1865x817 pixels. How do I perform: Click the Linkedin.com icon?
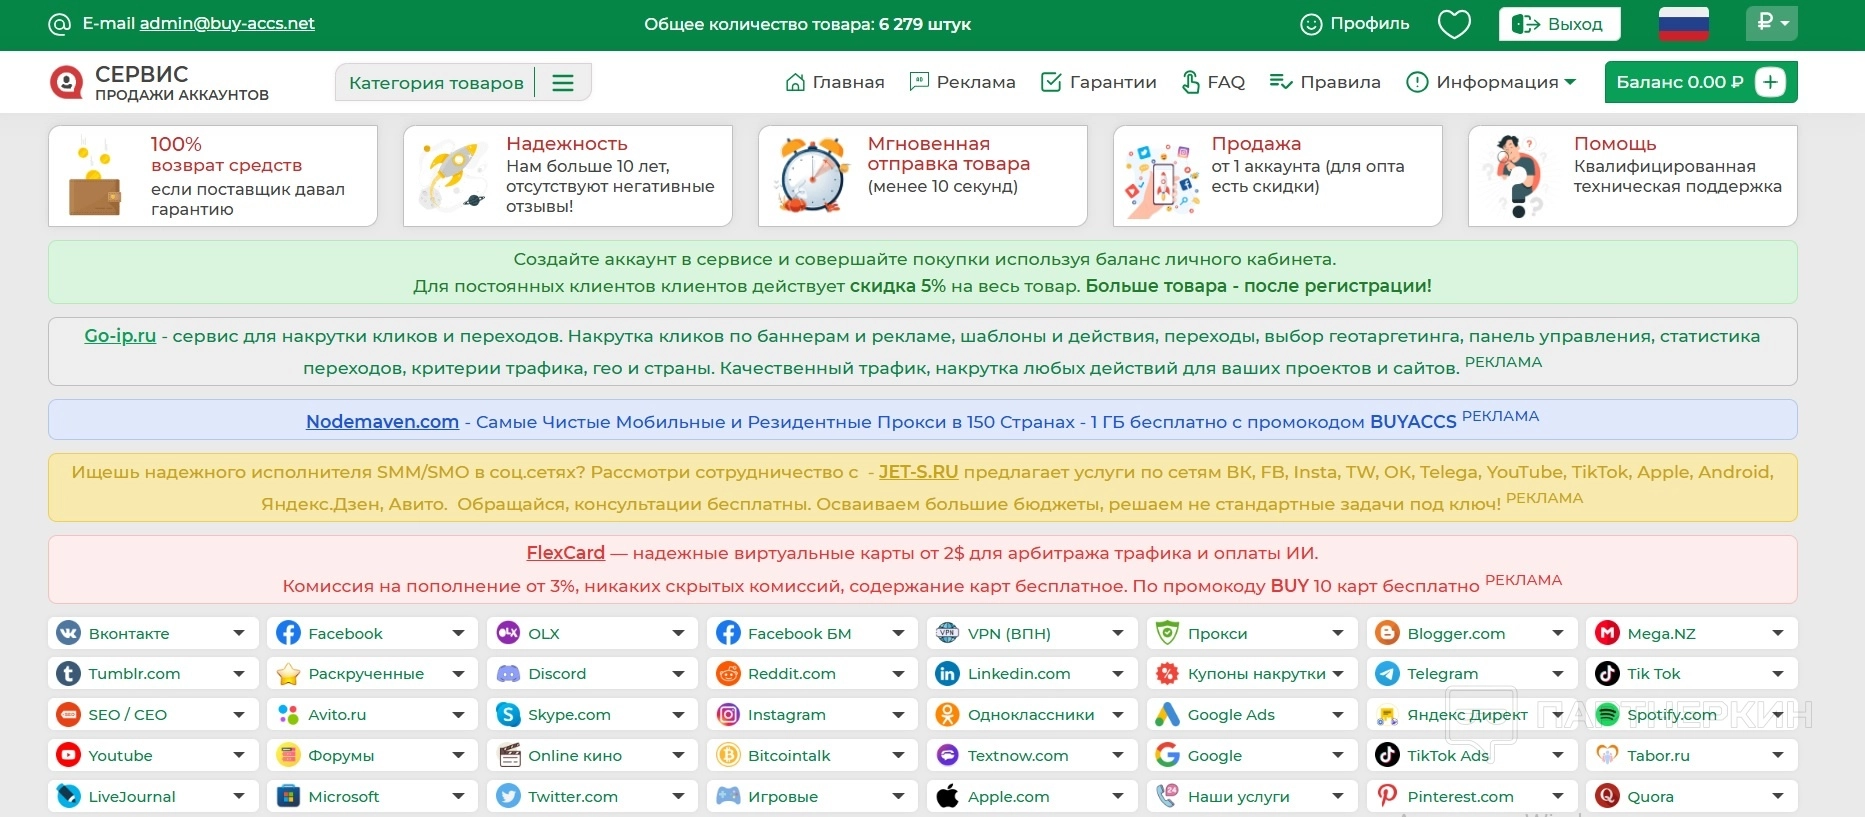[x=947, y=674]
